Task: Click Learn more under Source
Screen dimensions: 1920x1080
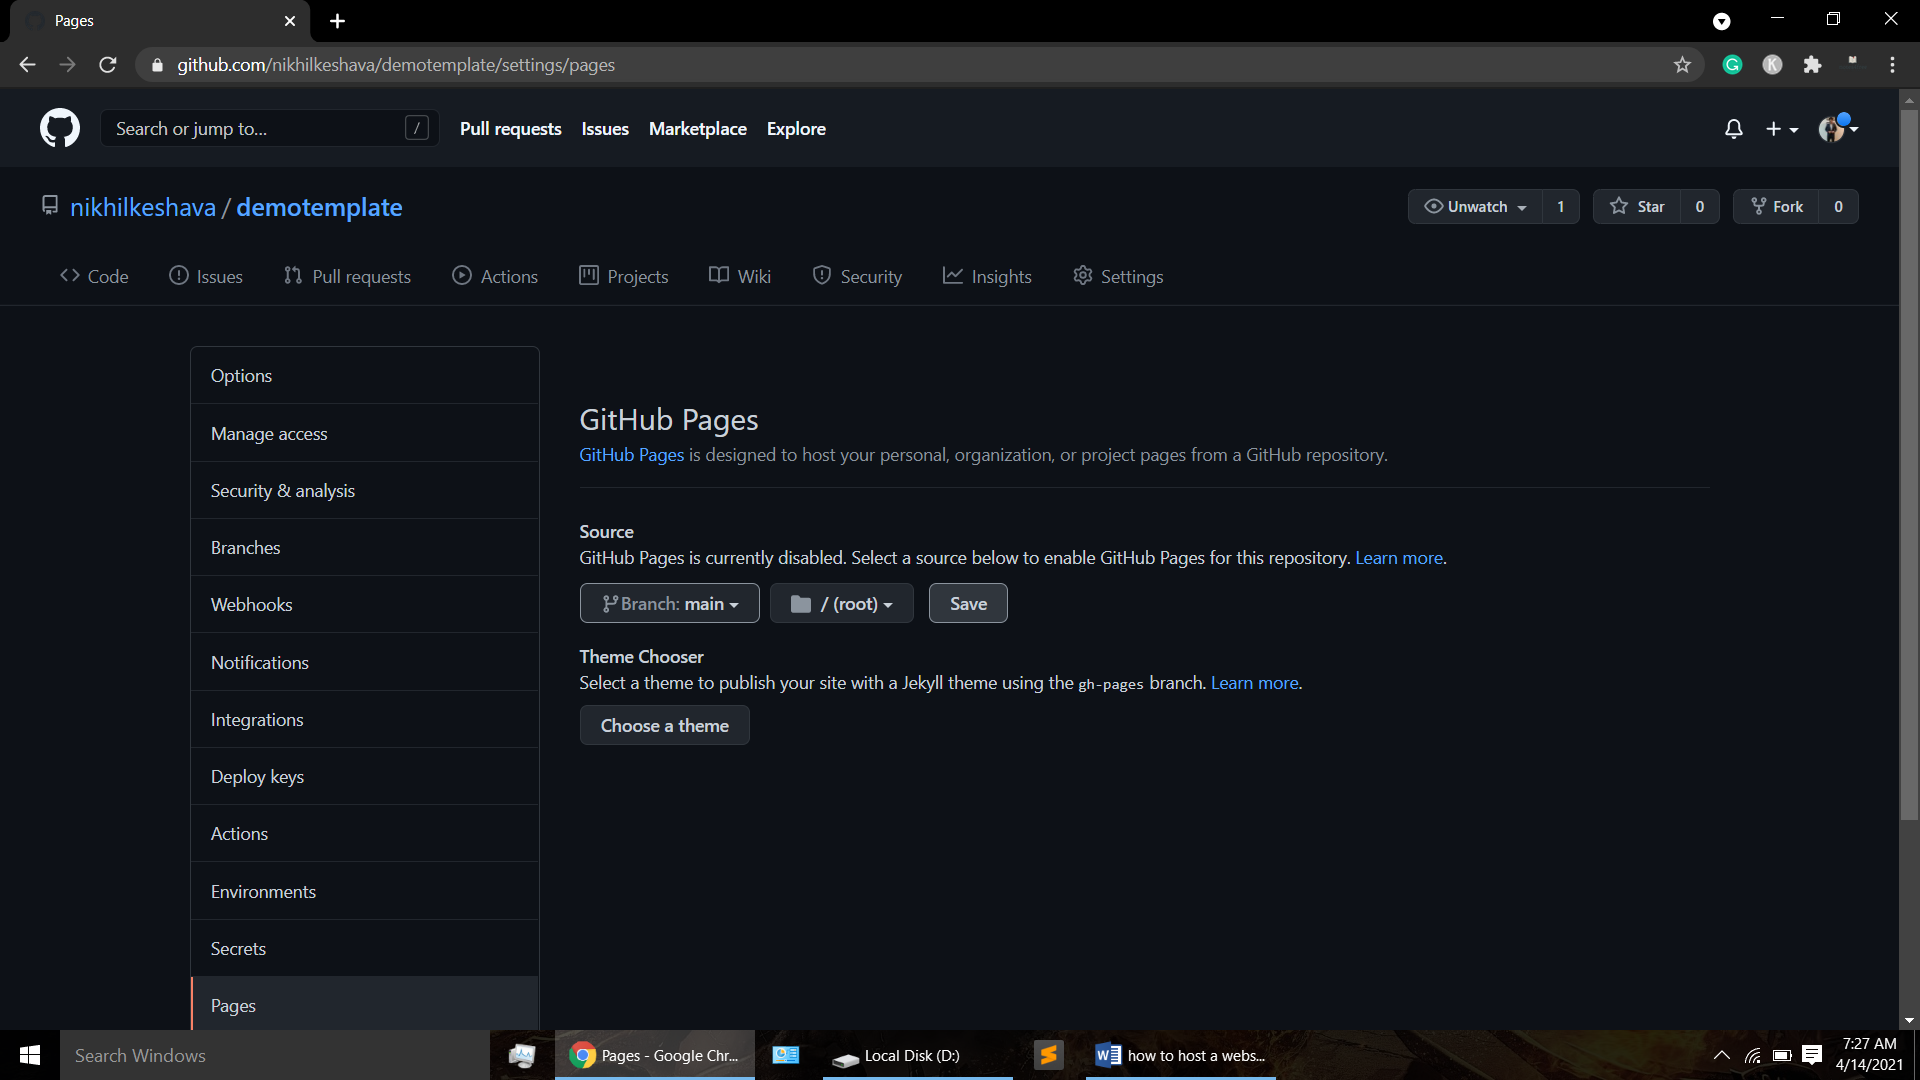Action: coord(1398,558)
